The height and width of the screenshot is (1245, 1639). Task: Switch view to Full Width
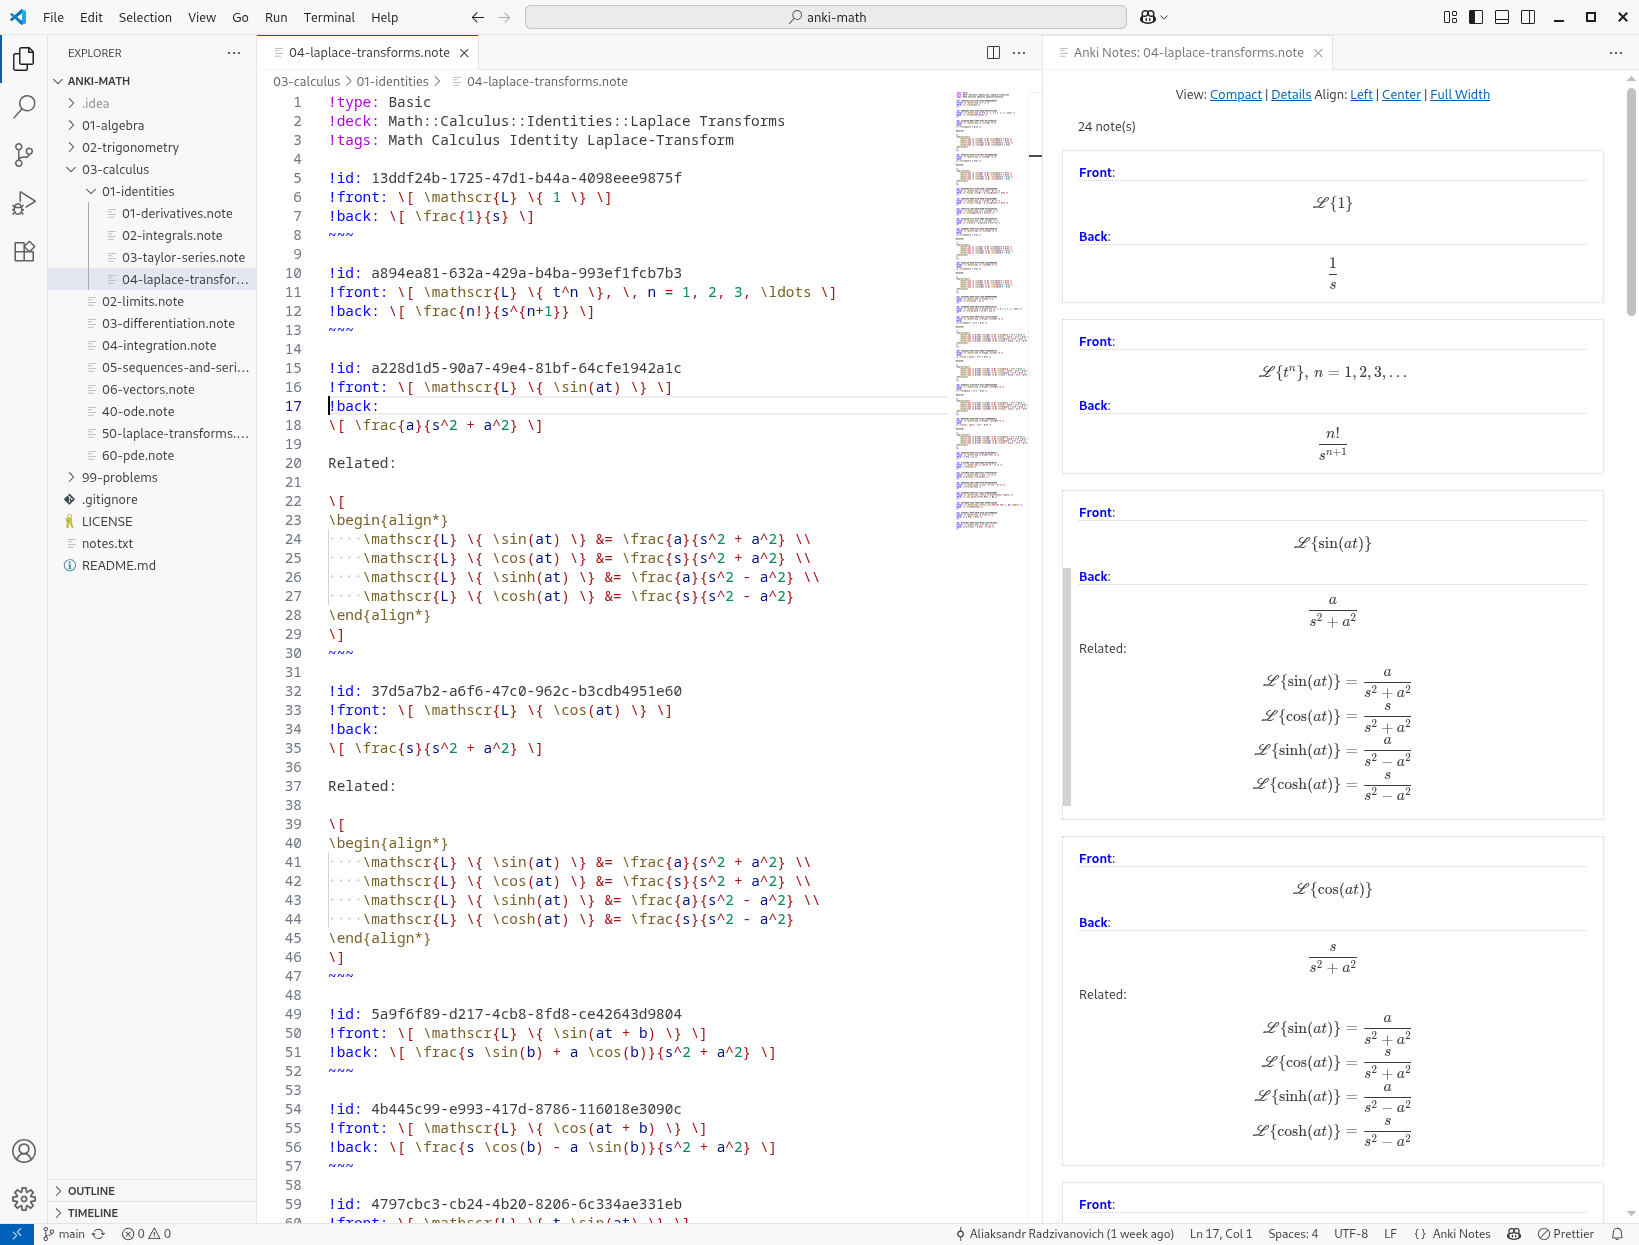[1460, 94]
